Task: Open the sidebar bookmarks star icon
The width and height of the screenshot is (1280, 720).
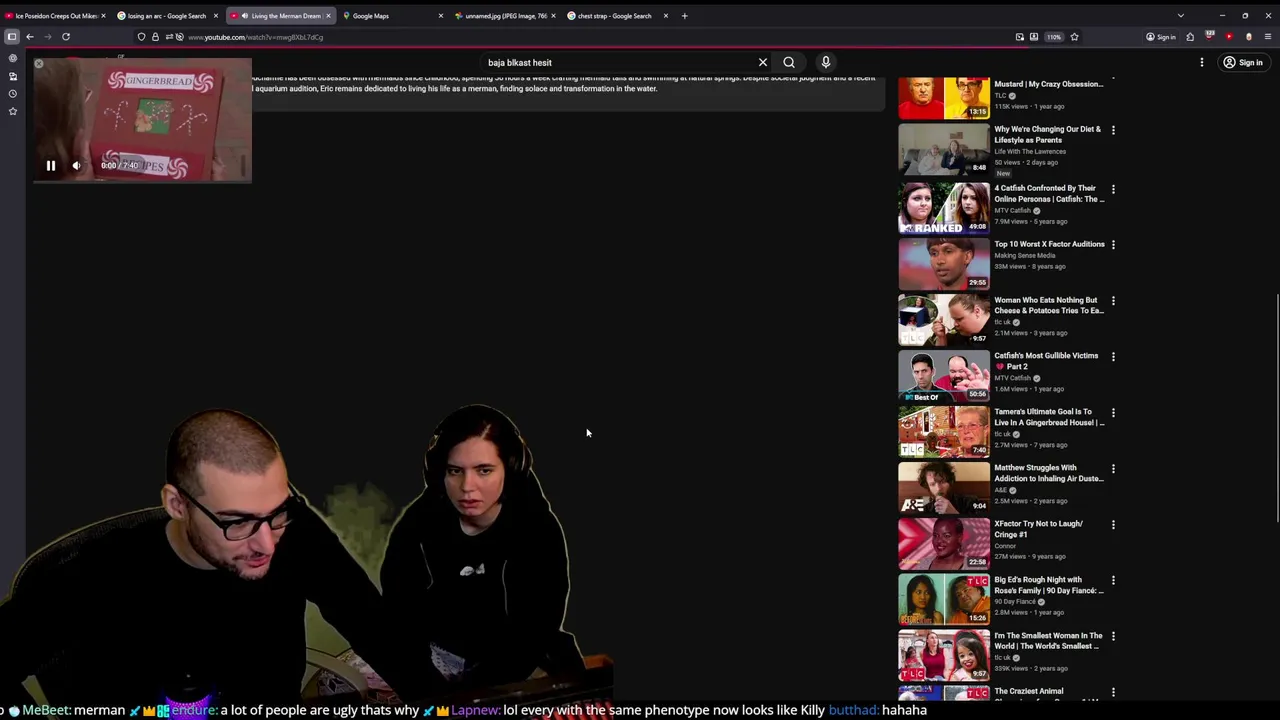Action: coord(12,111)
